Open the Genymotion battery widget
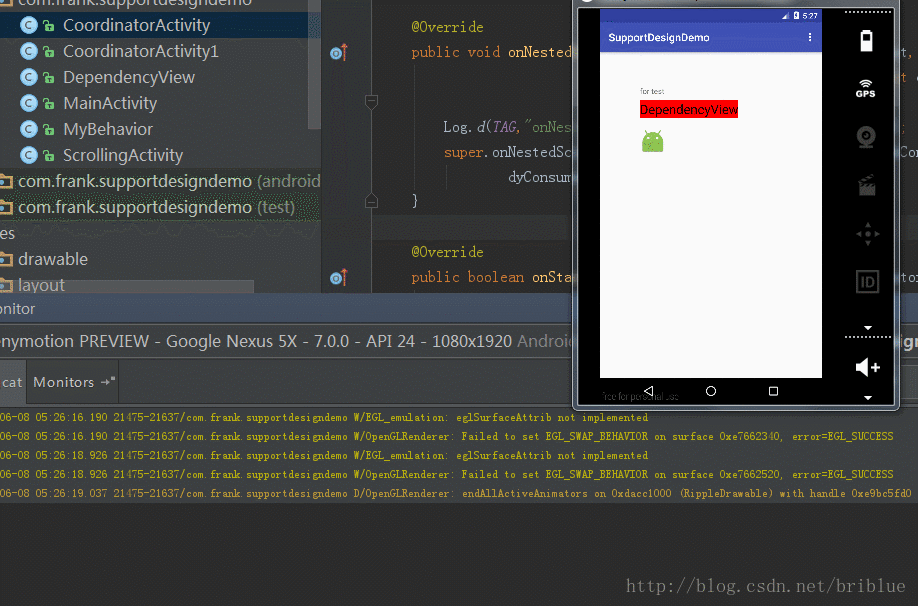This screenshot has height=606, width=918. tap(866, 41)
